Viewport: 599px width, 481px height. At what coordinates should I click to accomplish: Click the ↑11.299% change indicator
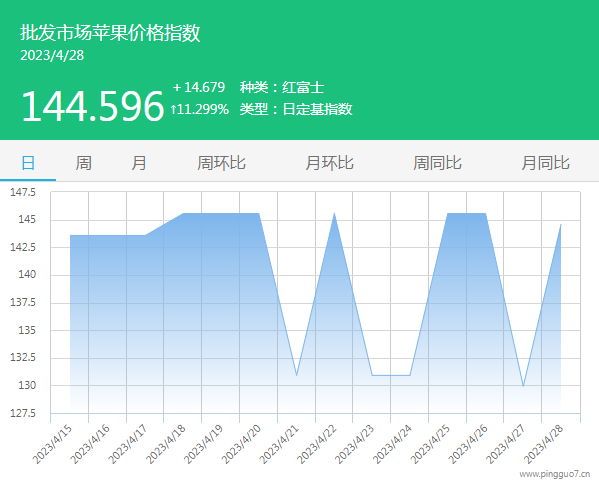pyautogui.click(x=199, y=109)
